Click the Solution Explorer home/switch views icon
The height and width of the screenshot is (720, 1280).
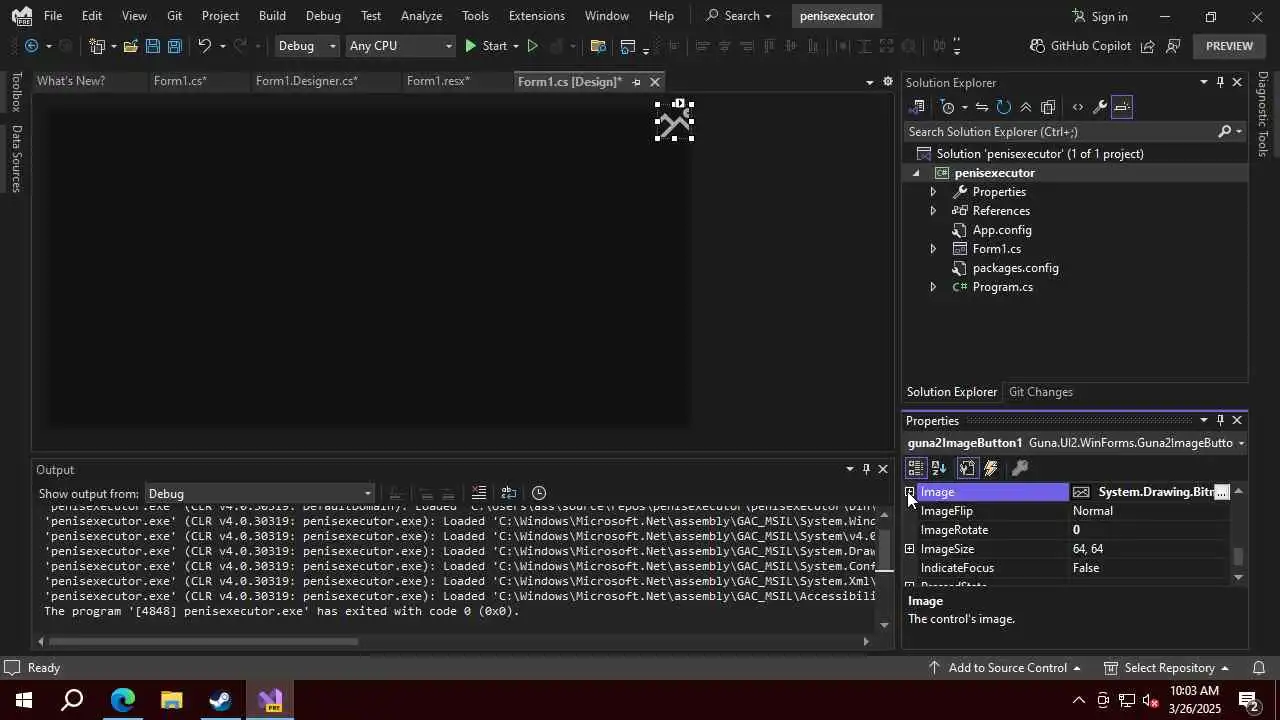click(x=917, y=107)
